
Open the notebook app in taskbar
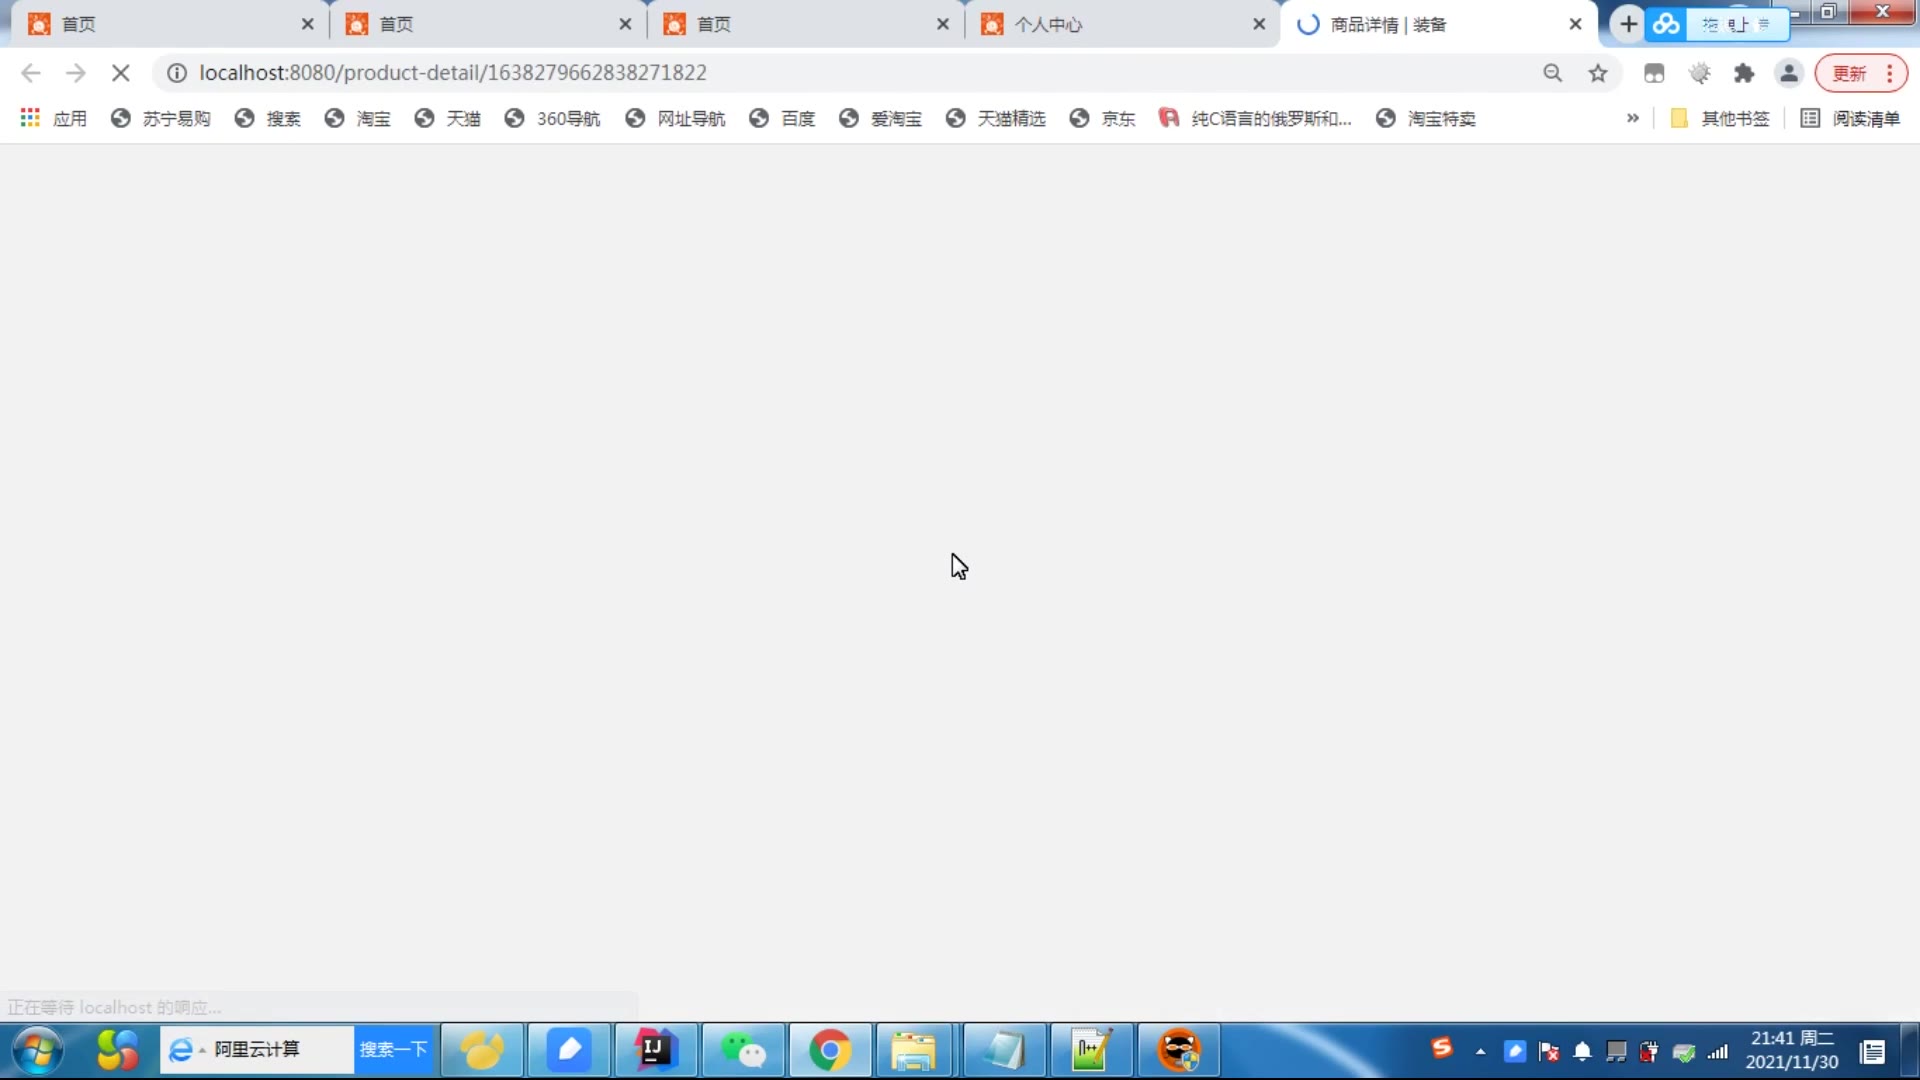coord(1004,1050)
